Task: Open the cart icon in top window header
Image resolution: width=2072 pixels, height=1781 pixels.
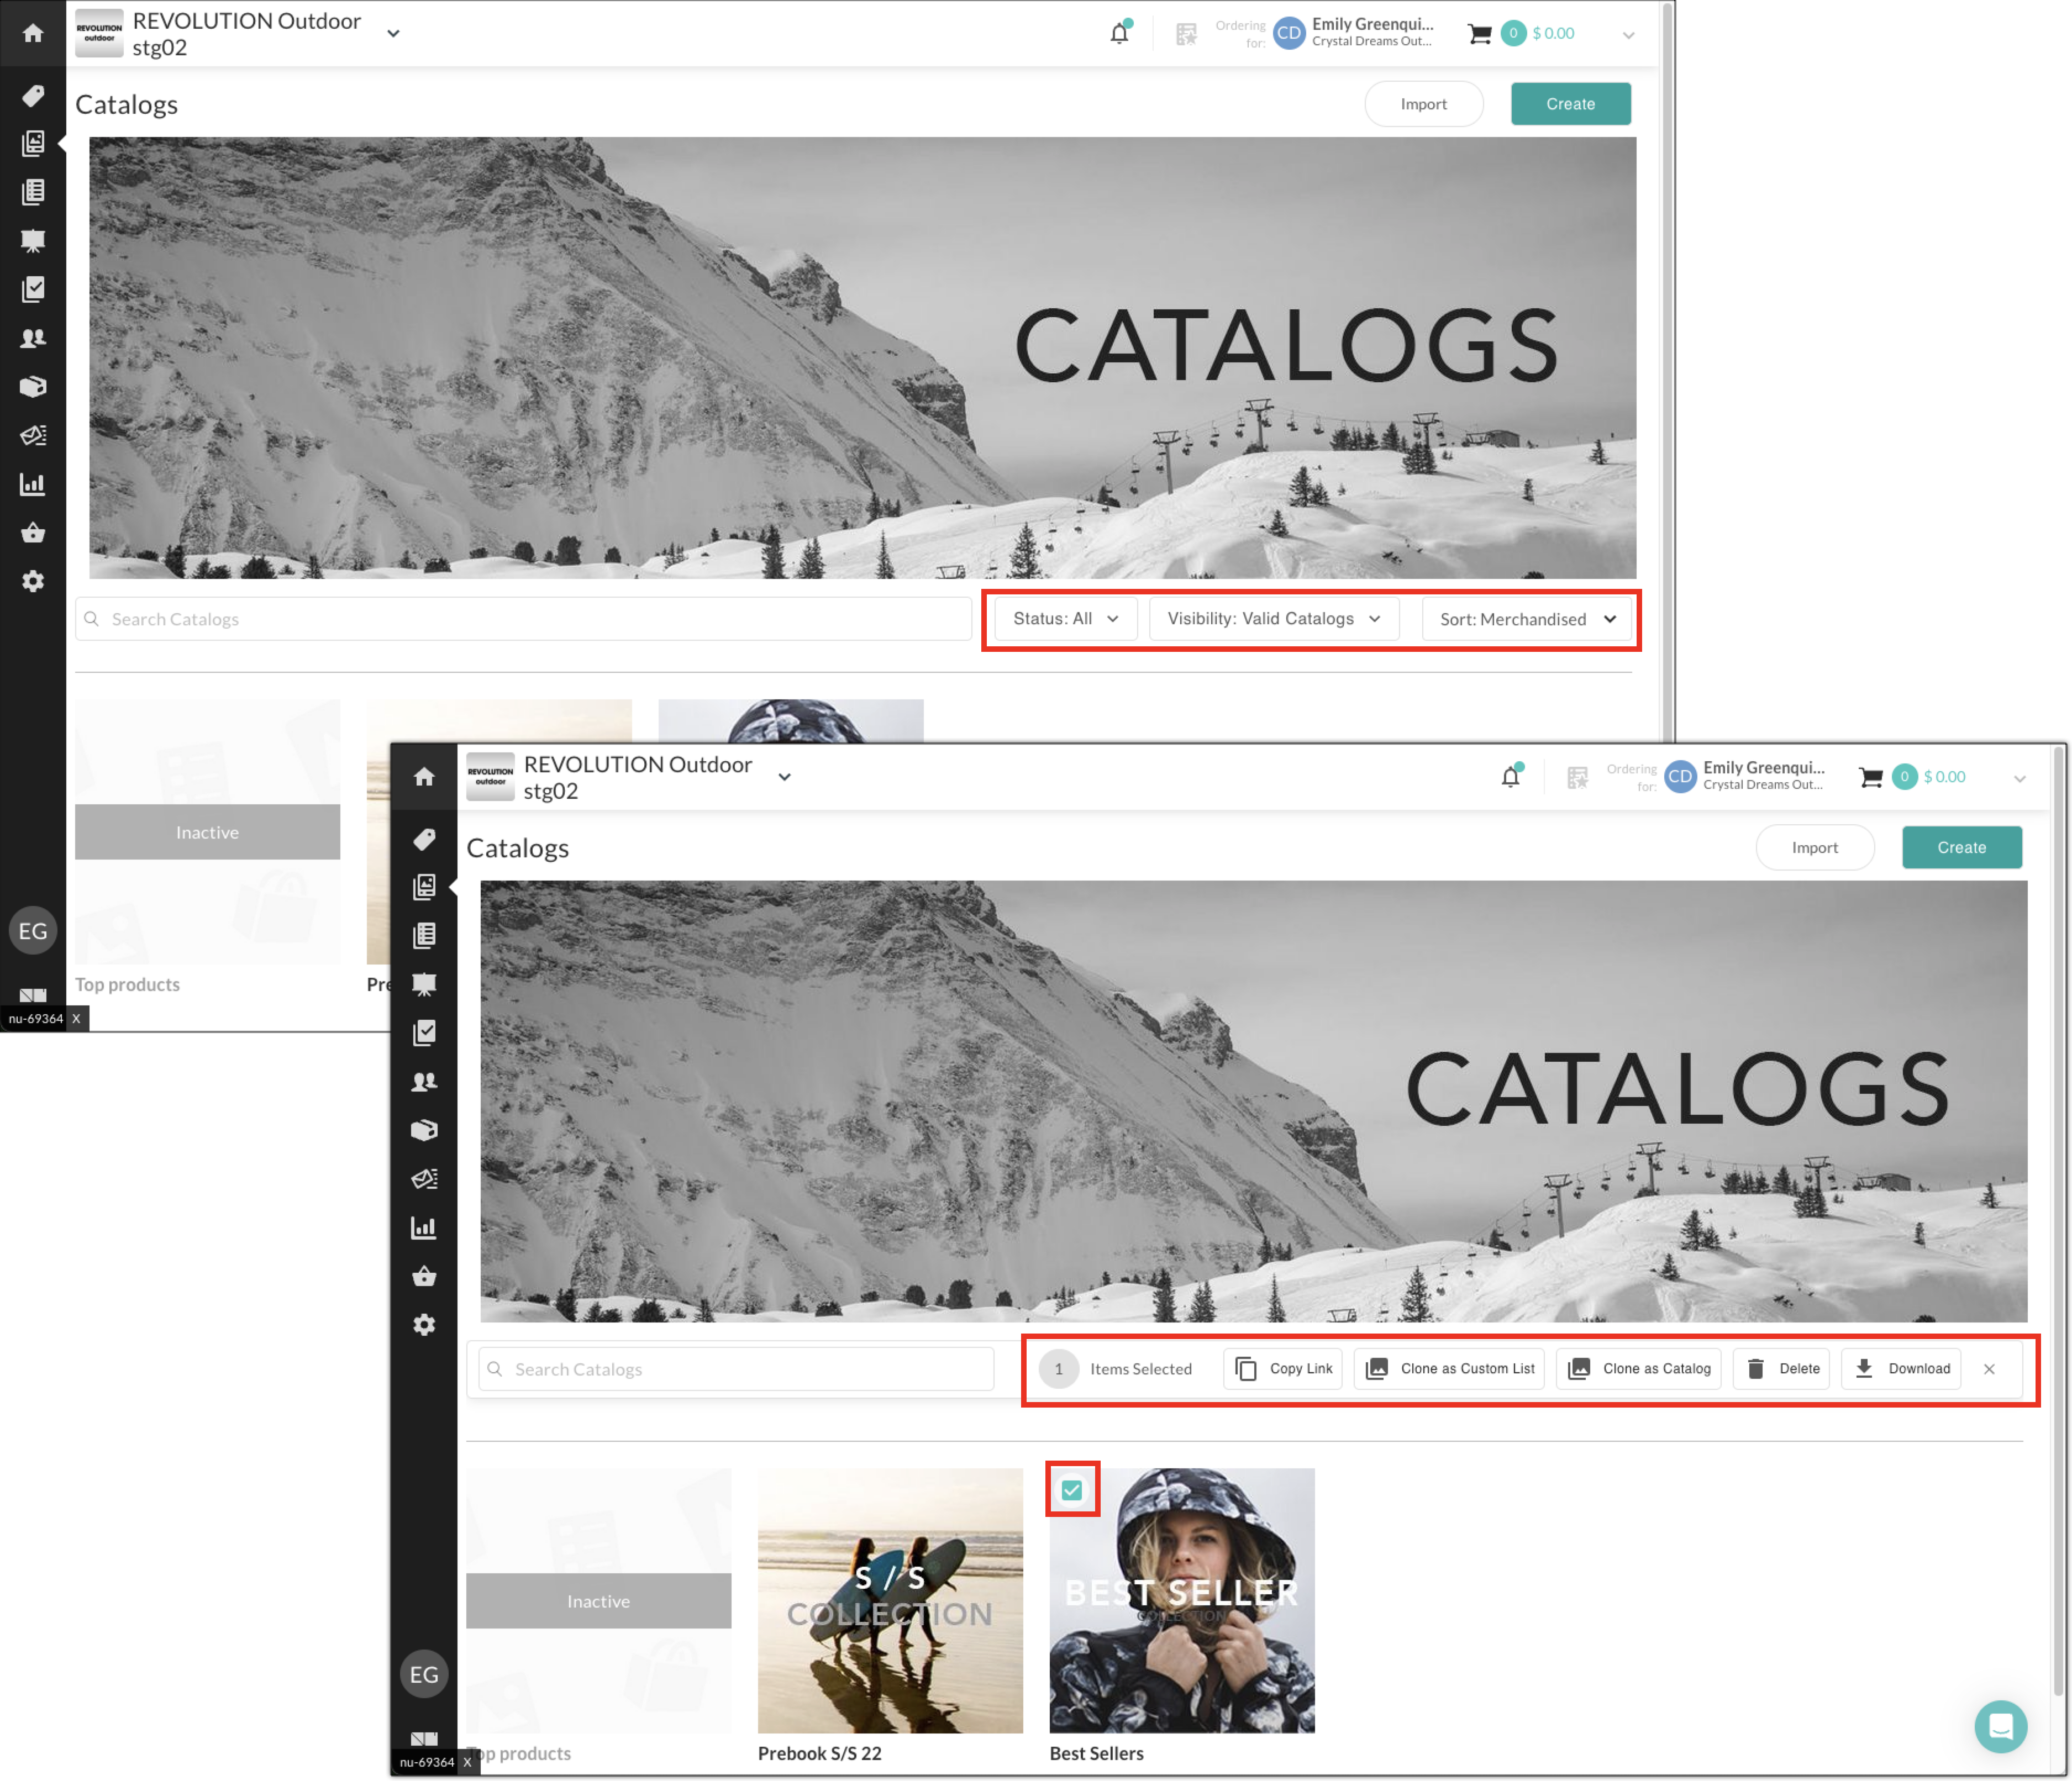Action: 1479,34
